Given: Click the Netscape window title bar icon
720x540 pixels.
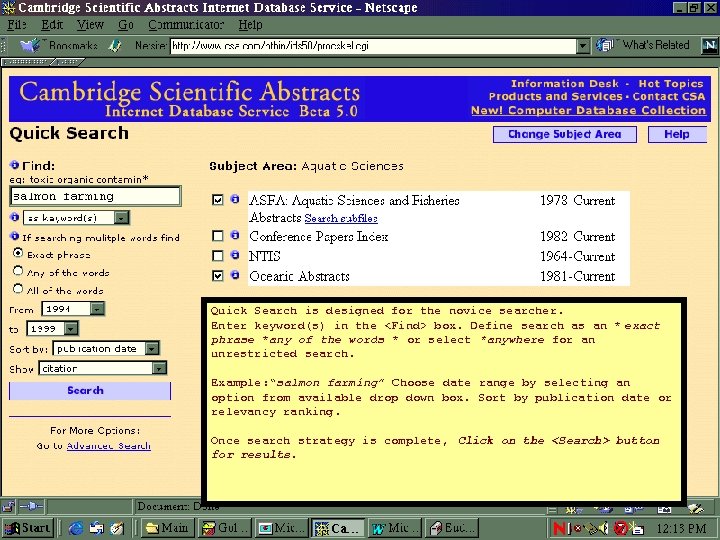Looking at the screenshot, I should tap(9, 7).
